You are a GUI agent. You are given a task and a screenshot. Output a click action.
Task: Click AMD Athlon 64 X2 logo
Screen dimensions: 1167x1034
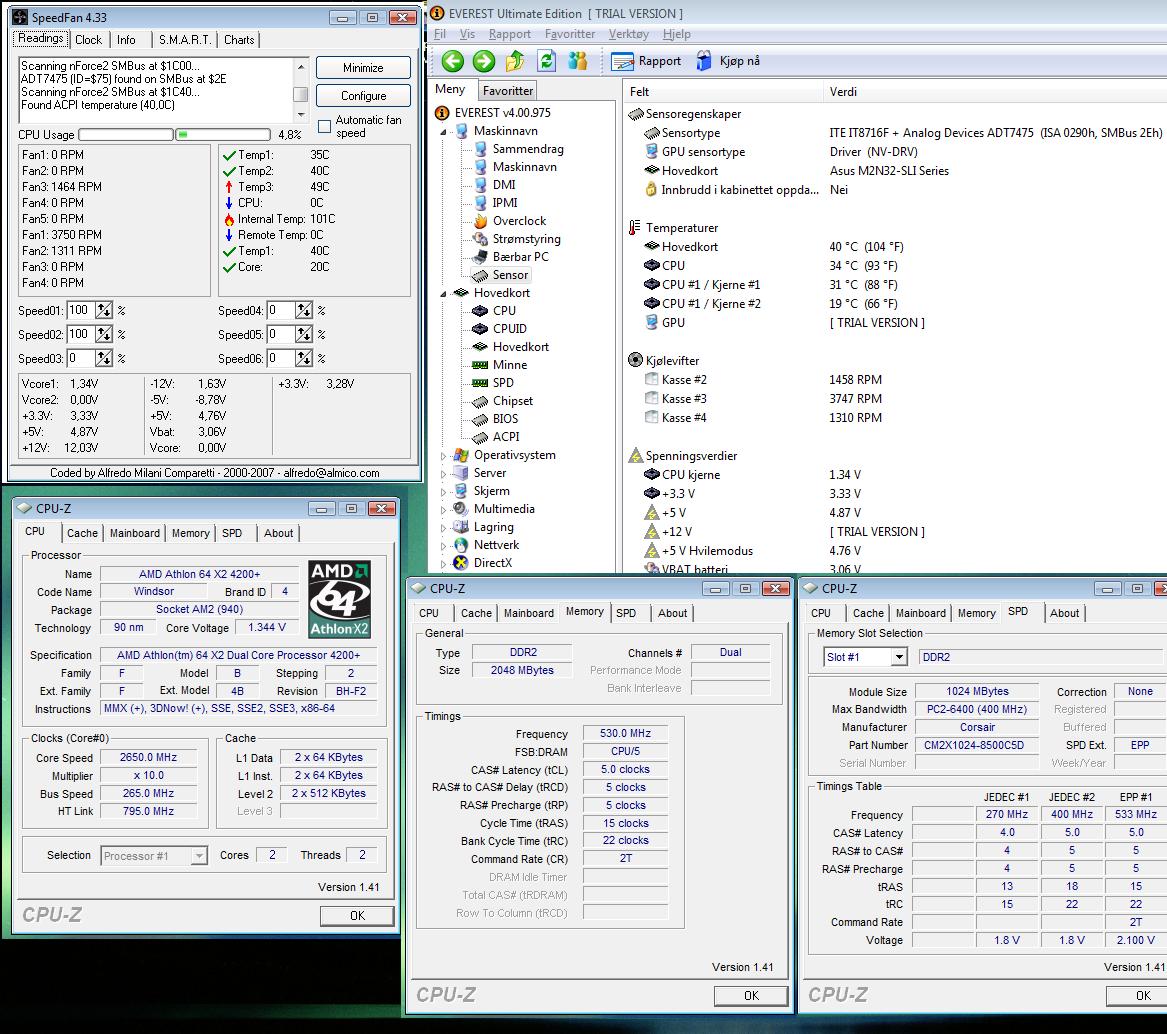tap(339, 599)
